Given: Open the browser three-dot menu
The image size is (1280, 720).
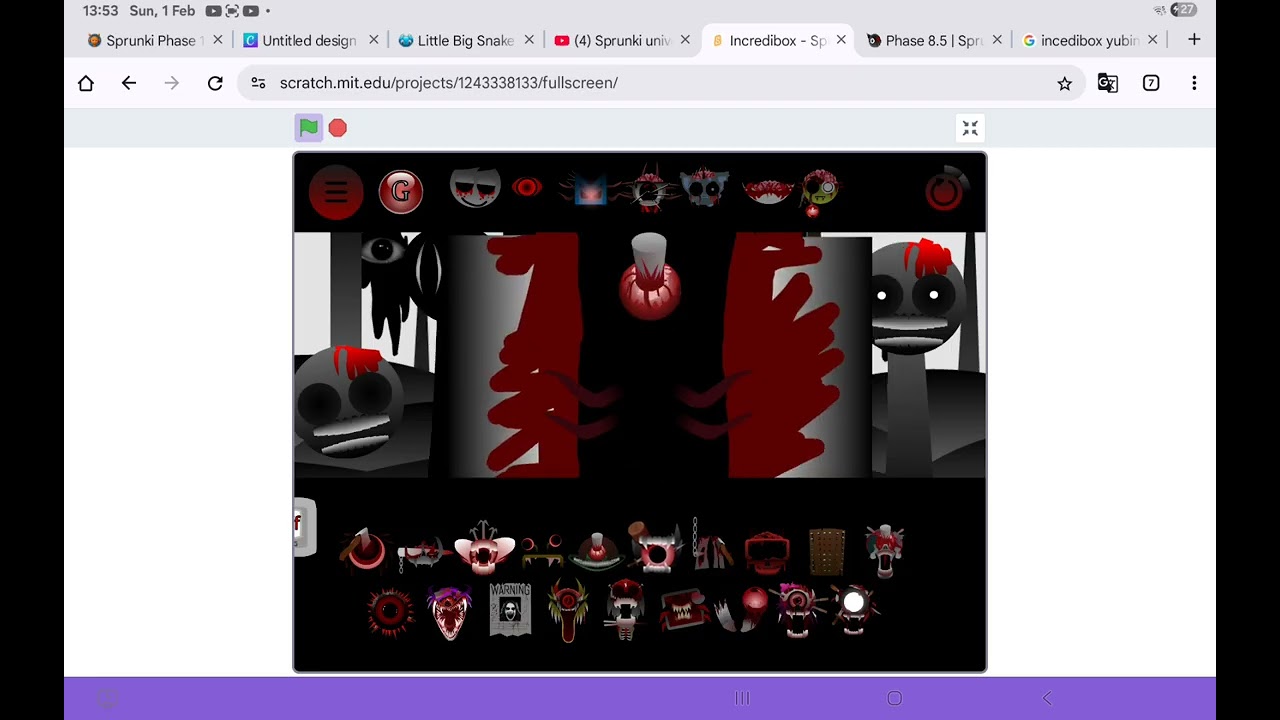Looking at the screenshot, I should (x=1194, y=83).
